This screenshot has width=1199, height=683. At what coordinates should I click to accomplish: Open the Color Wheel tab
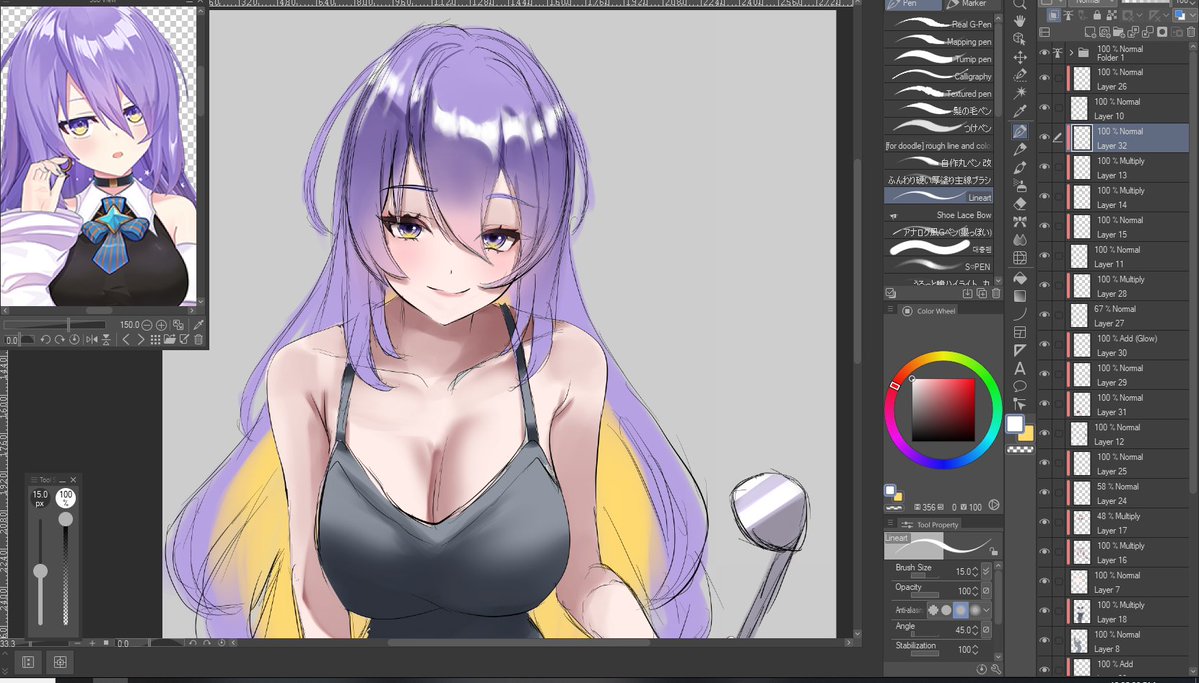[x=928, y=311]
